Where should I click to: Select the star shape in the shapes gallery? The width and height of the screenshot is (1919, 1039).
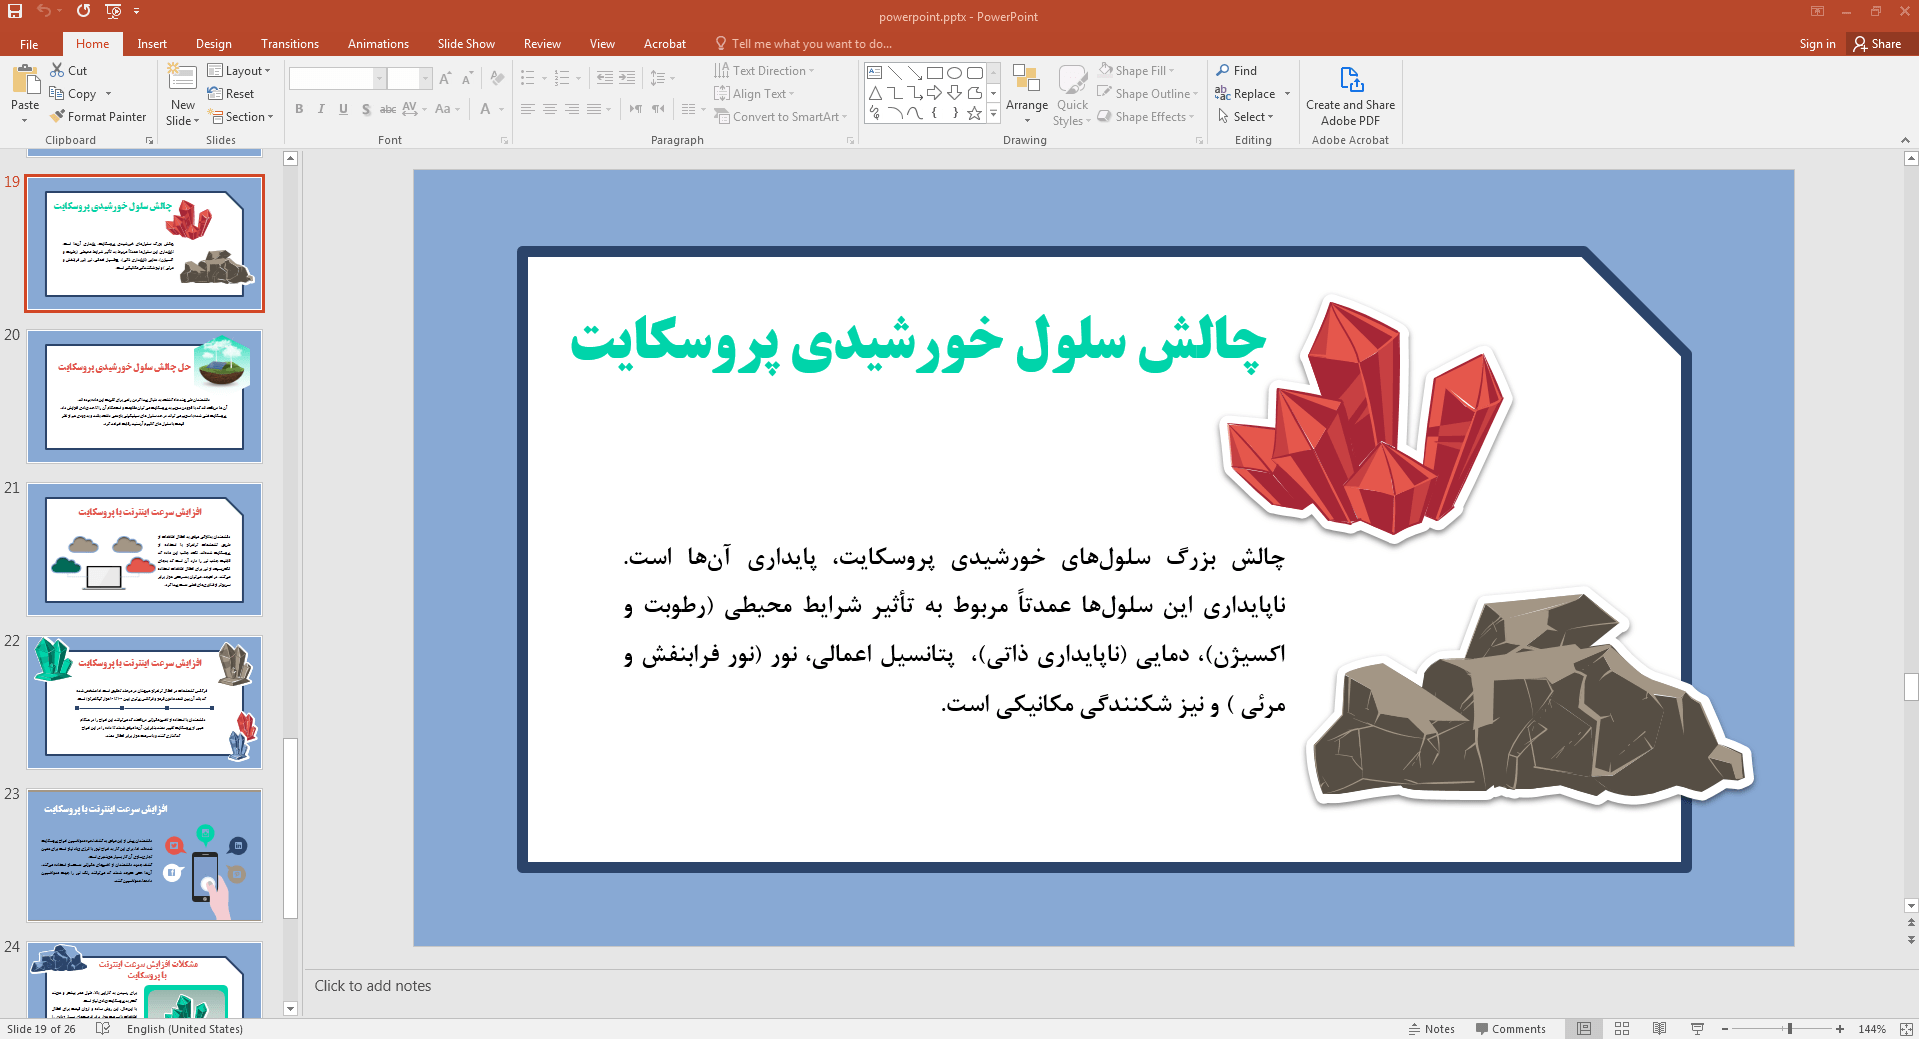pyautogui.click(x=975, y=113)
